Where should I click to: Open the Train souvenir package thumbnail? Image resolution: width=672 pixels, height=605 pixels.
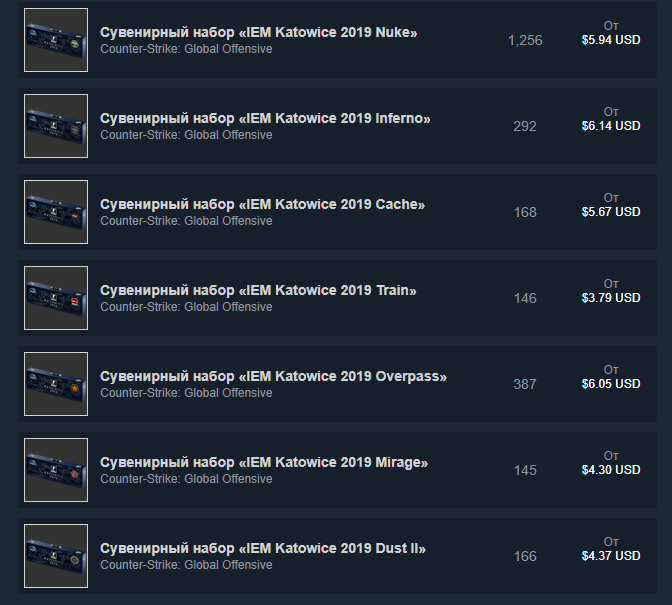[56, 298]
